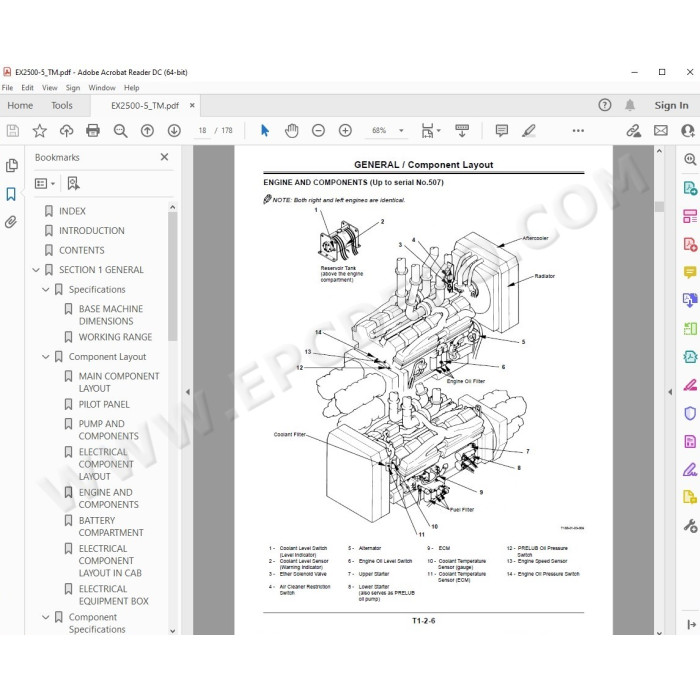Open Attachments paperclip panel
700x700 pixels.
click(x=11, y=222)
